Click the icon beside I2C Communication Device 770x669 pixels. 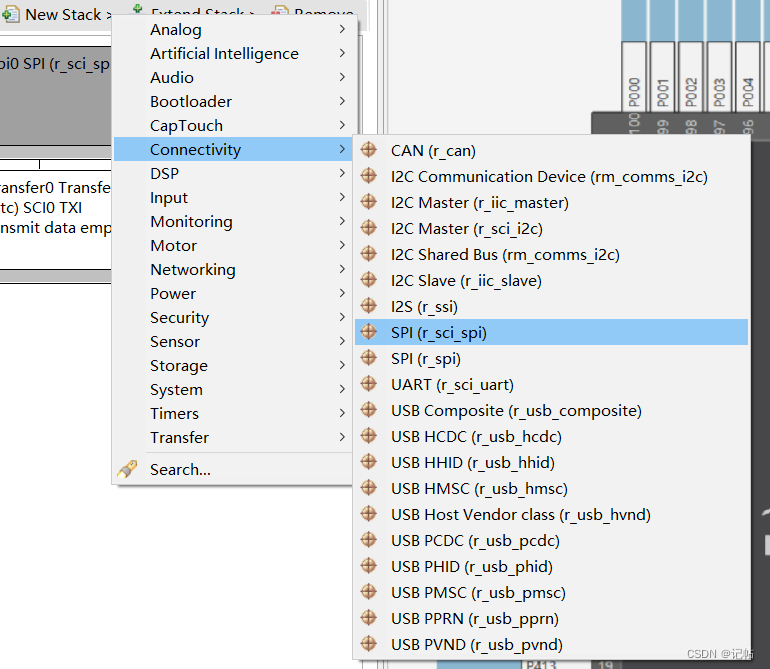pos(368,175)
